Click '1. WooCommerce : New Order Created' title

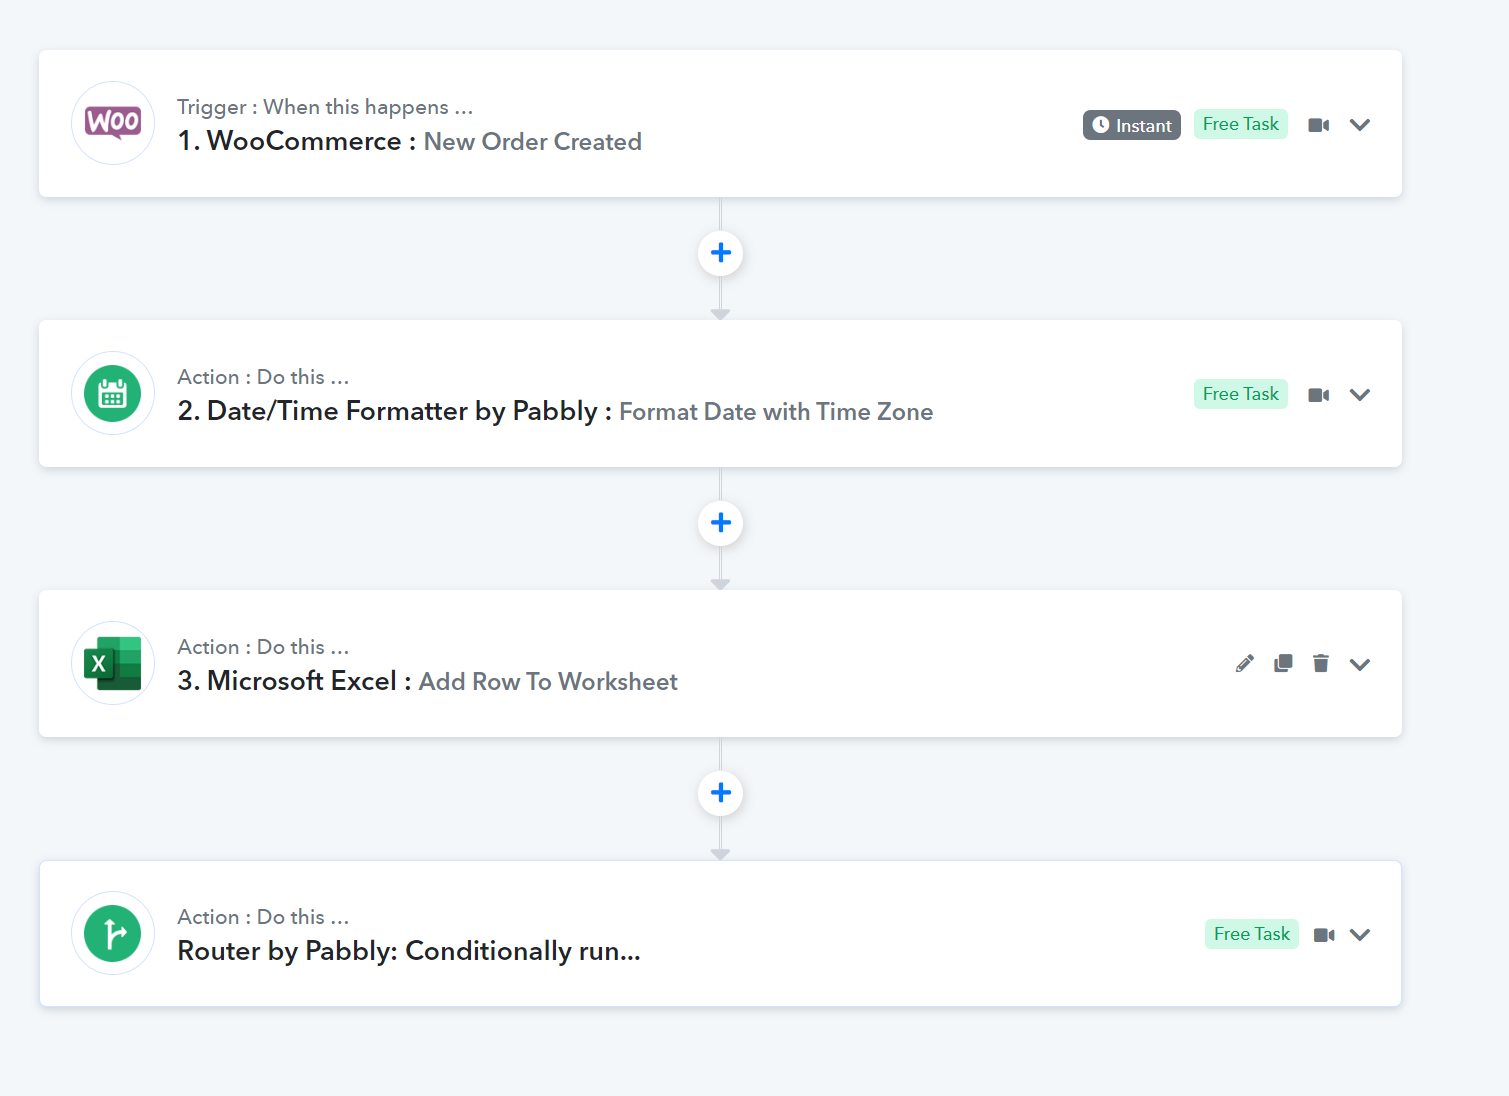pyautogui.click(x=410, y=142)
